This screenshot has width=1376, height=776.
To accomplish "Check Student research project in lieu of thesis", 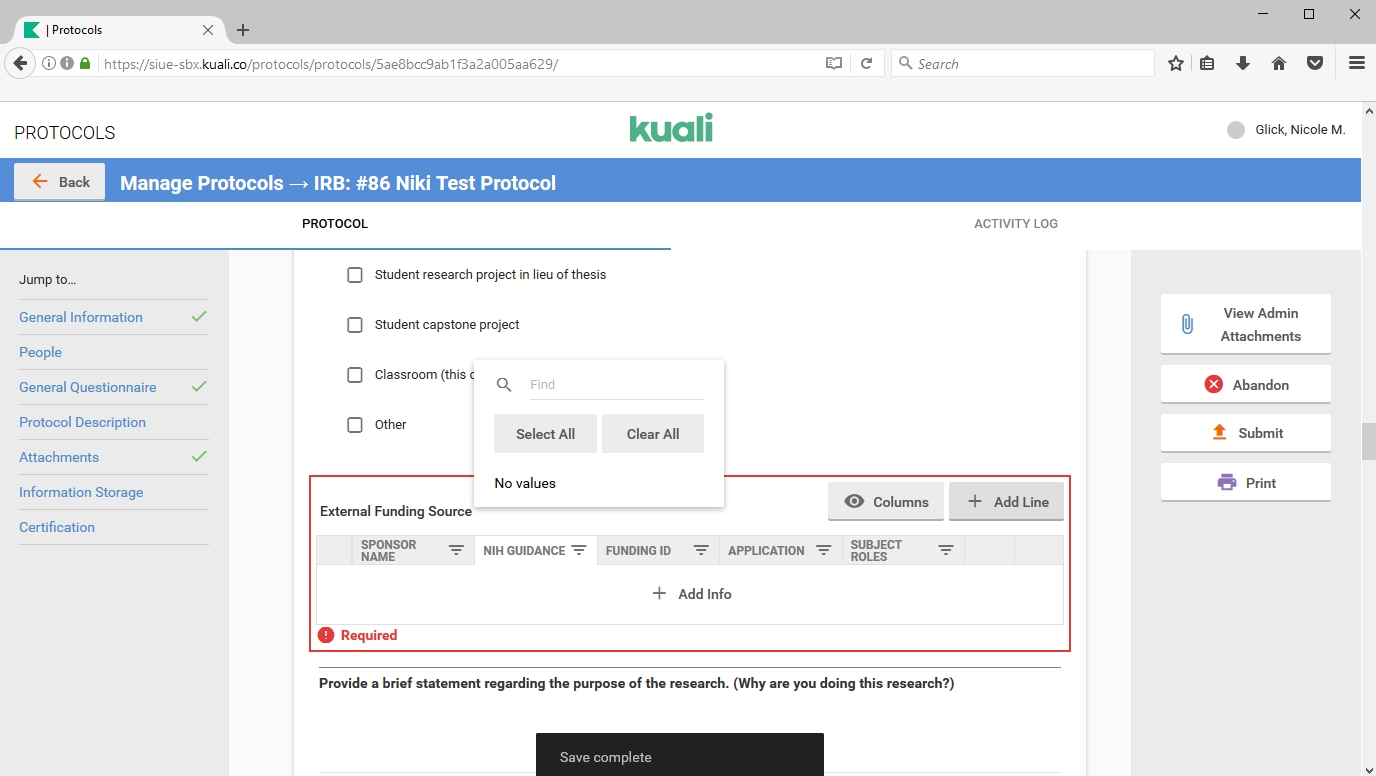I will (355, 275).
